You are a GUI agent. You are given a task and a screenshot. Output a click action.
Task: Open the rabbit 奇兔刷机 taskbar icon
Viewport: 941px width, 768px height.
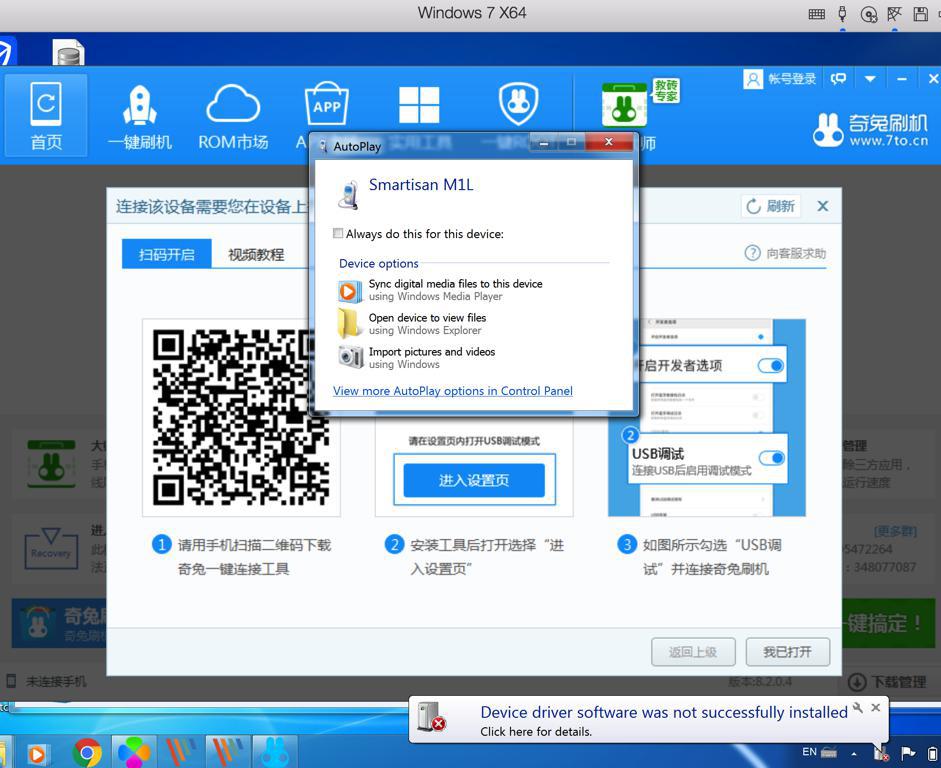[275, 752]
